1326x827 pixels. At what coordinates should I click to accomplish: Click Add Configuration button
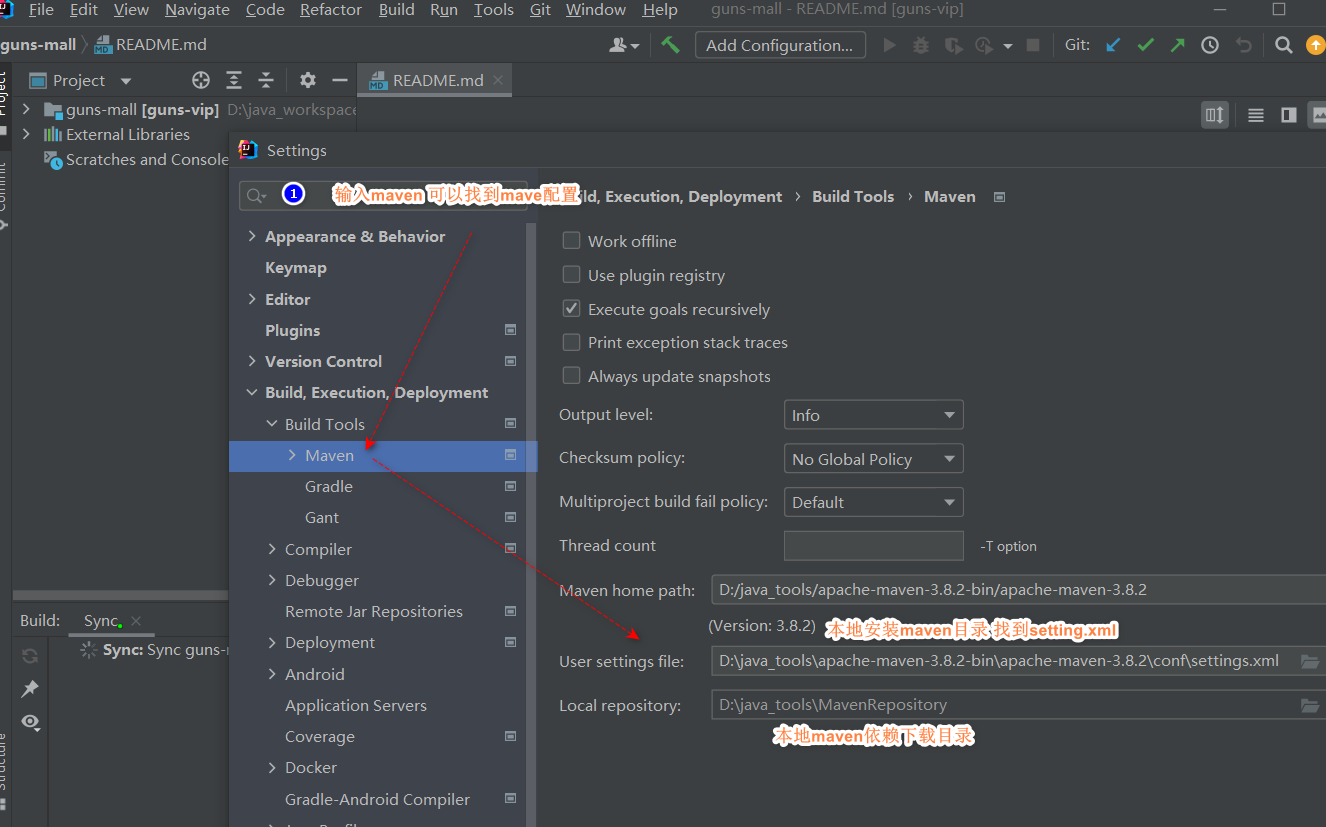tap(779, 45)
